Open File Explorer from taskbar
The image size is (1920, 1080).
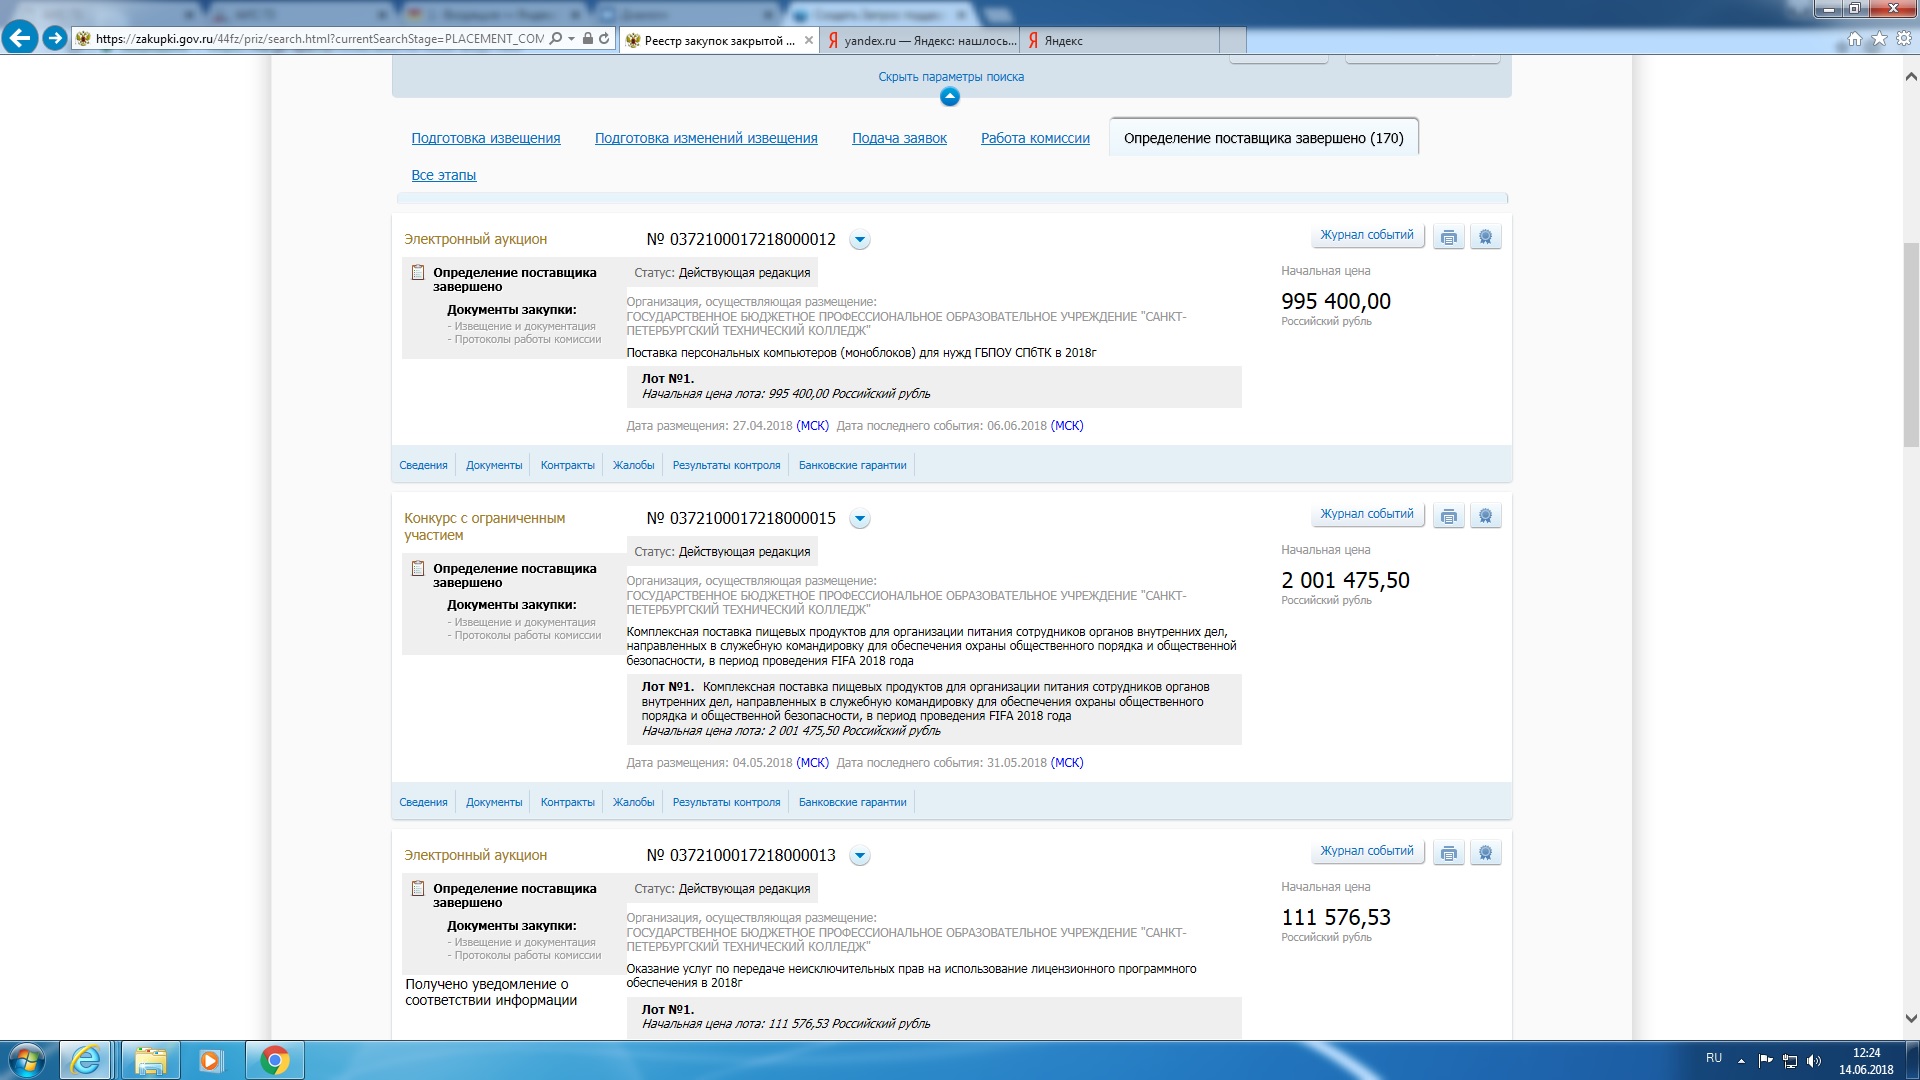151,1060
